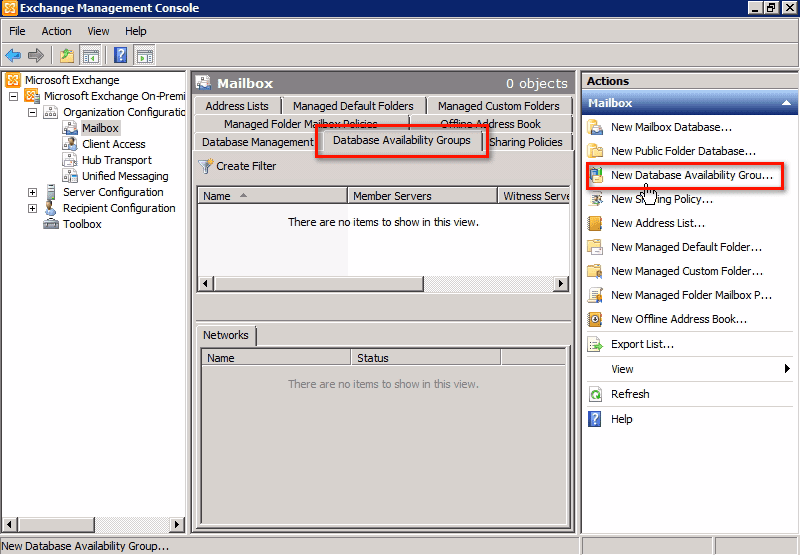
Task: Expand the Server Configuration node
Action: click(x=33, y=192)
